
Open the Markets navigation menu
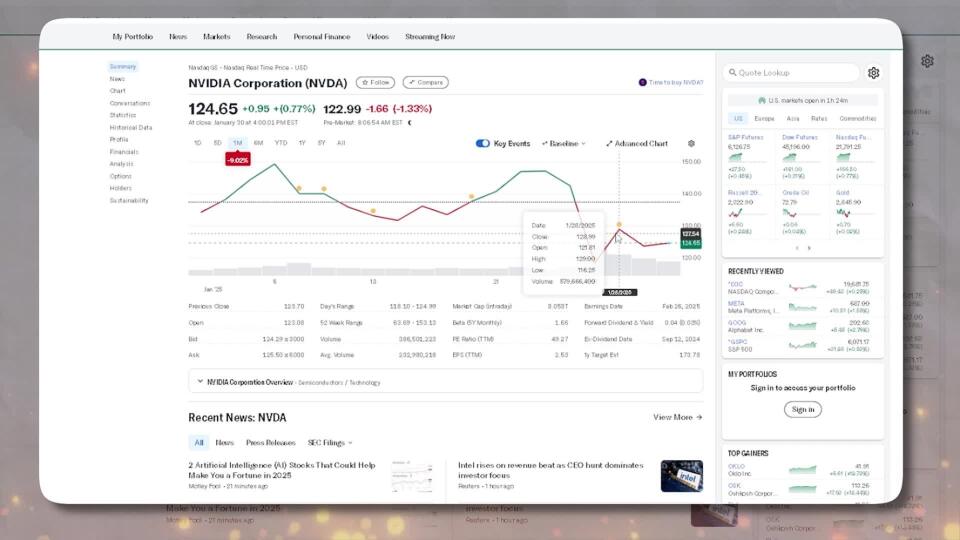(217, 37)
